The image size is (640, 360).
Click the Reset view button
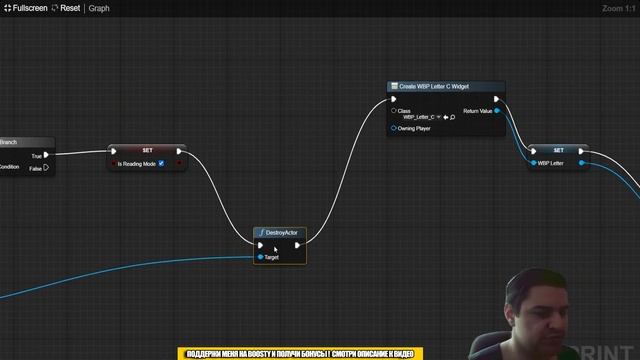click(66, 8)
